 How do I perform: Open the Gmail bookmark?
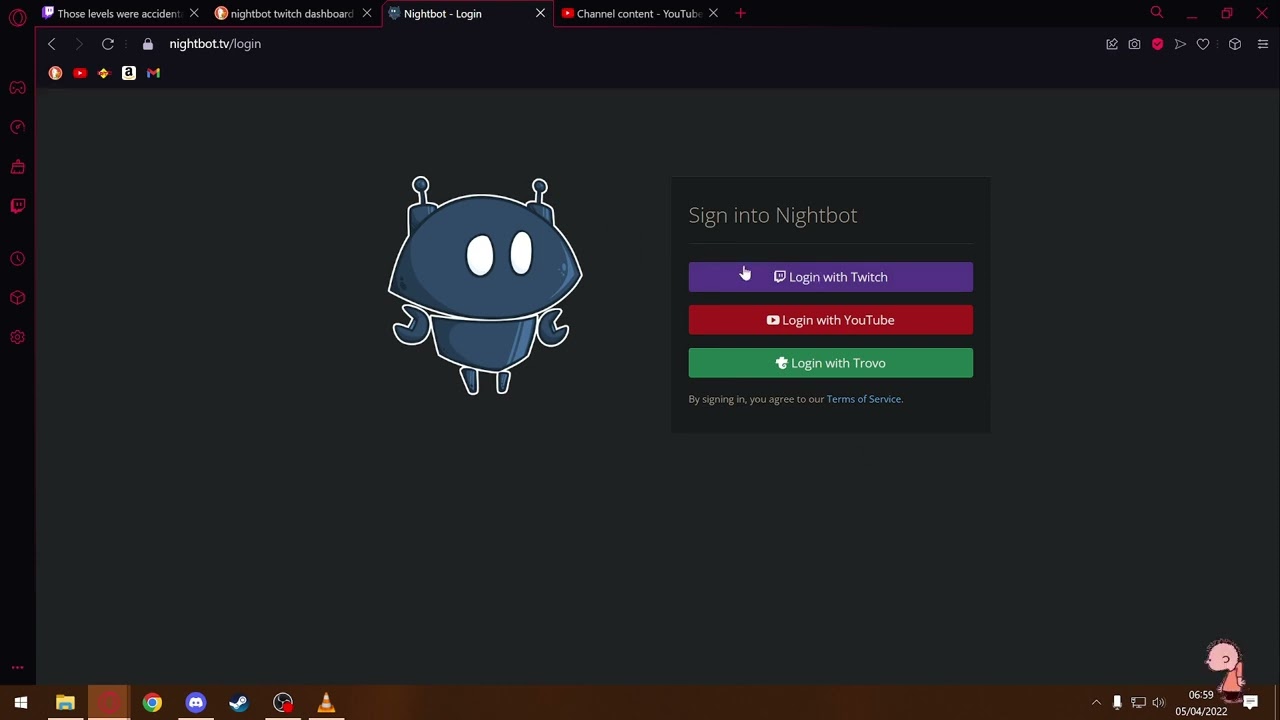pyautogui.click(x=153, y=73)
